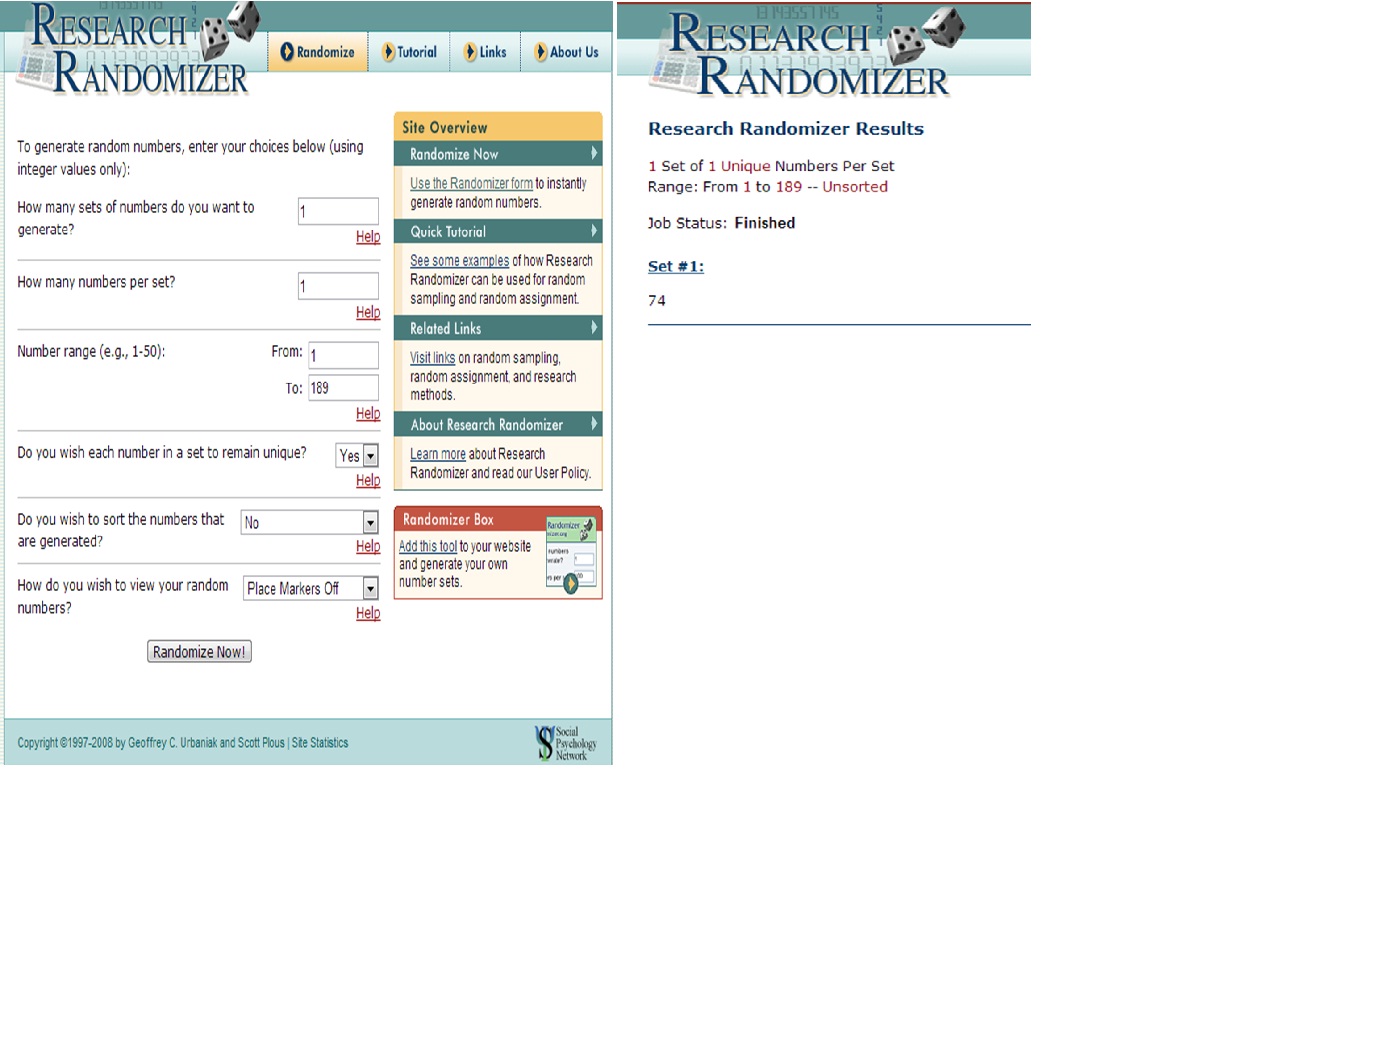Open the Links tab
Screen dimensions: 1373x1062
pyautogui.click(x=485, y=52)
